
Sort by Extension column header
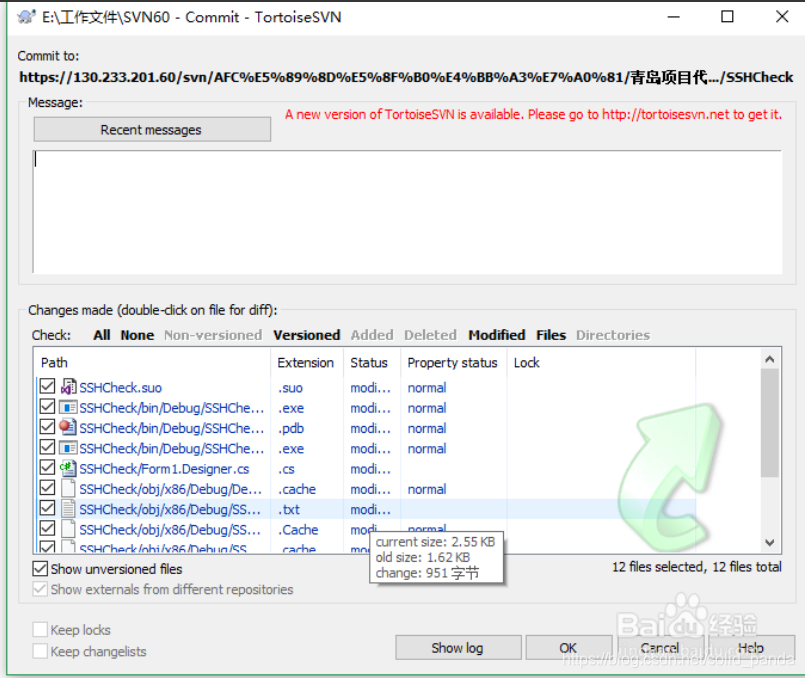[x=306, y=362]
